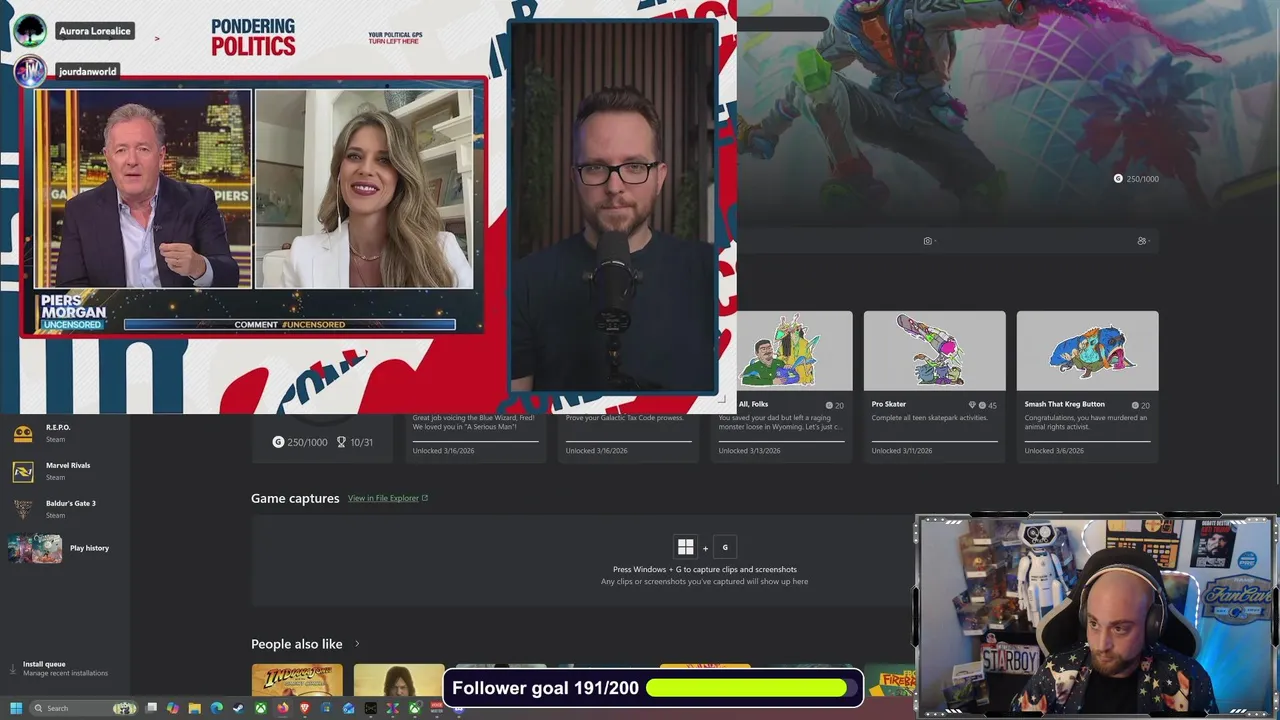Click the taskbar Search box
Screen dimensions: 1280x720
(84, 708)
